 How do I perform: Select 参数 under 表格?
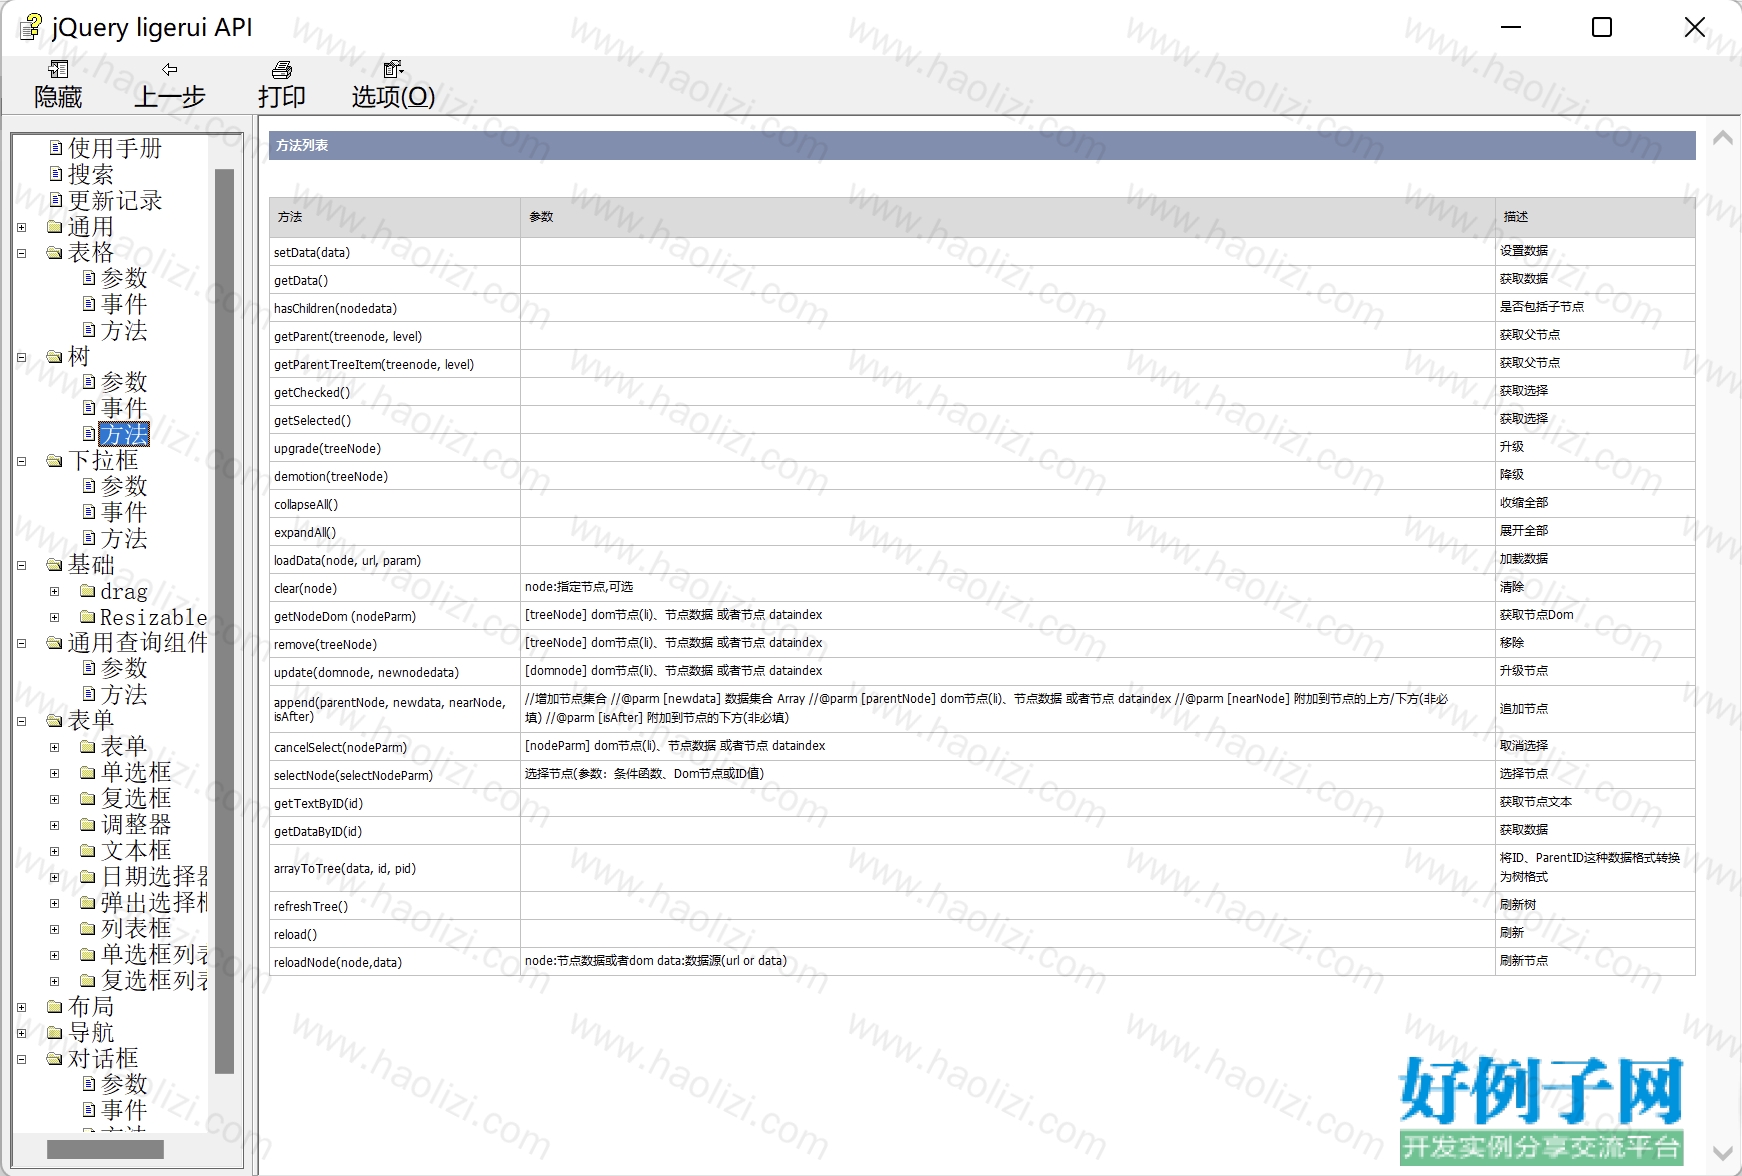pos(124,278)
